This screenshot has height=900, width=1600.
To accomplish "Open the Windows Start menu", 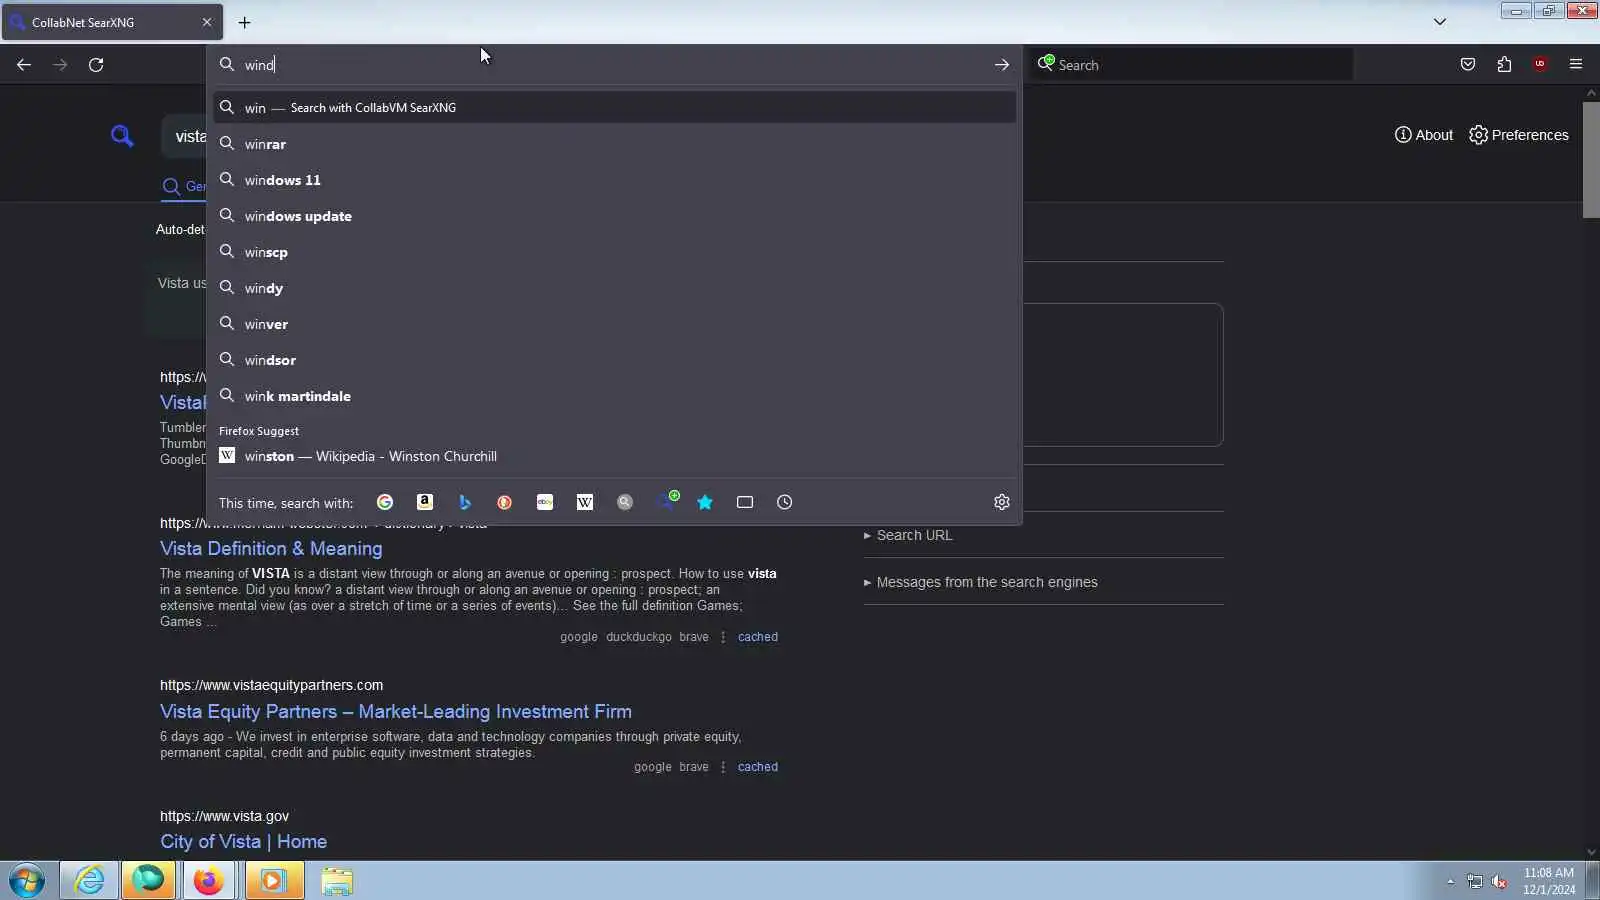I will click(27, 881).
